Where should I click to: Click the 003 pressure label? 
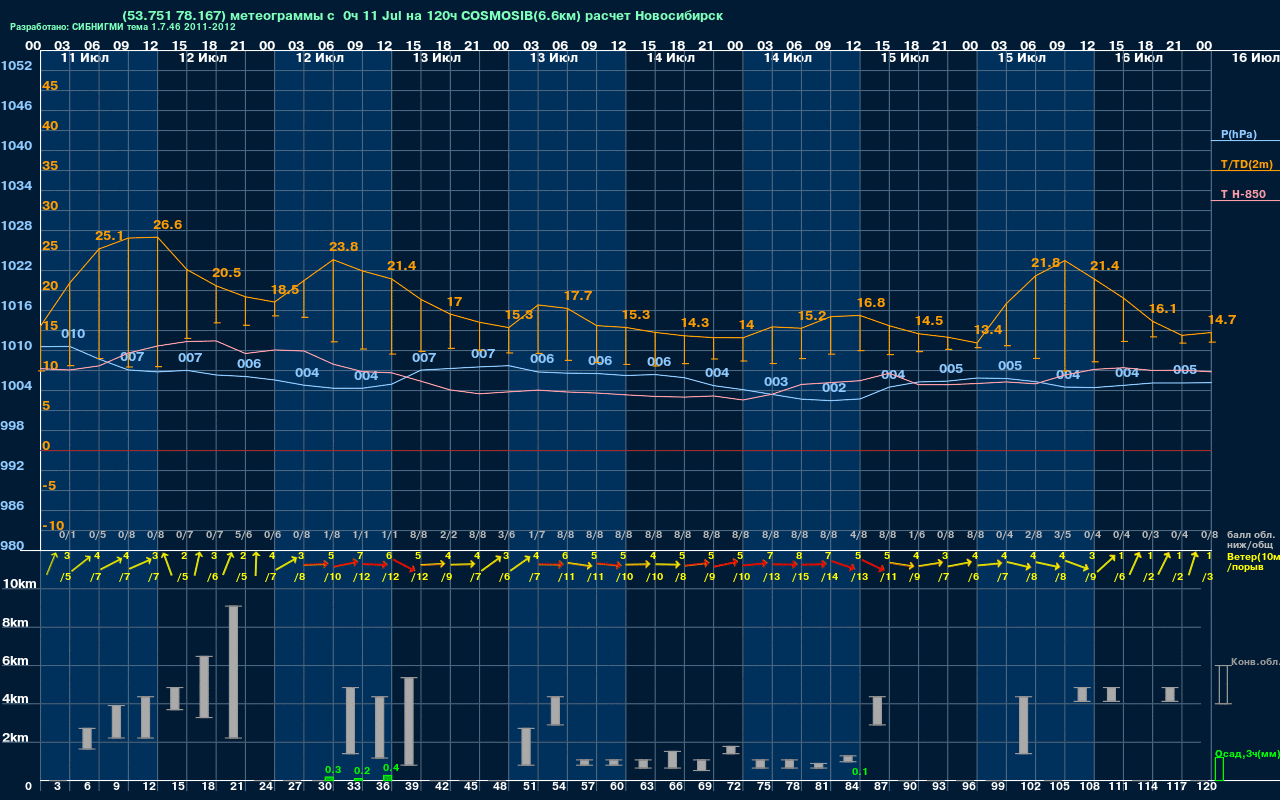coord(776,382)
